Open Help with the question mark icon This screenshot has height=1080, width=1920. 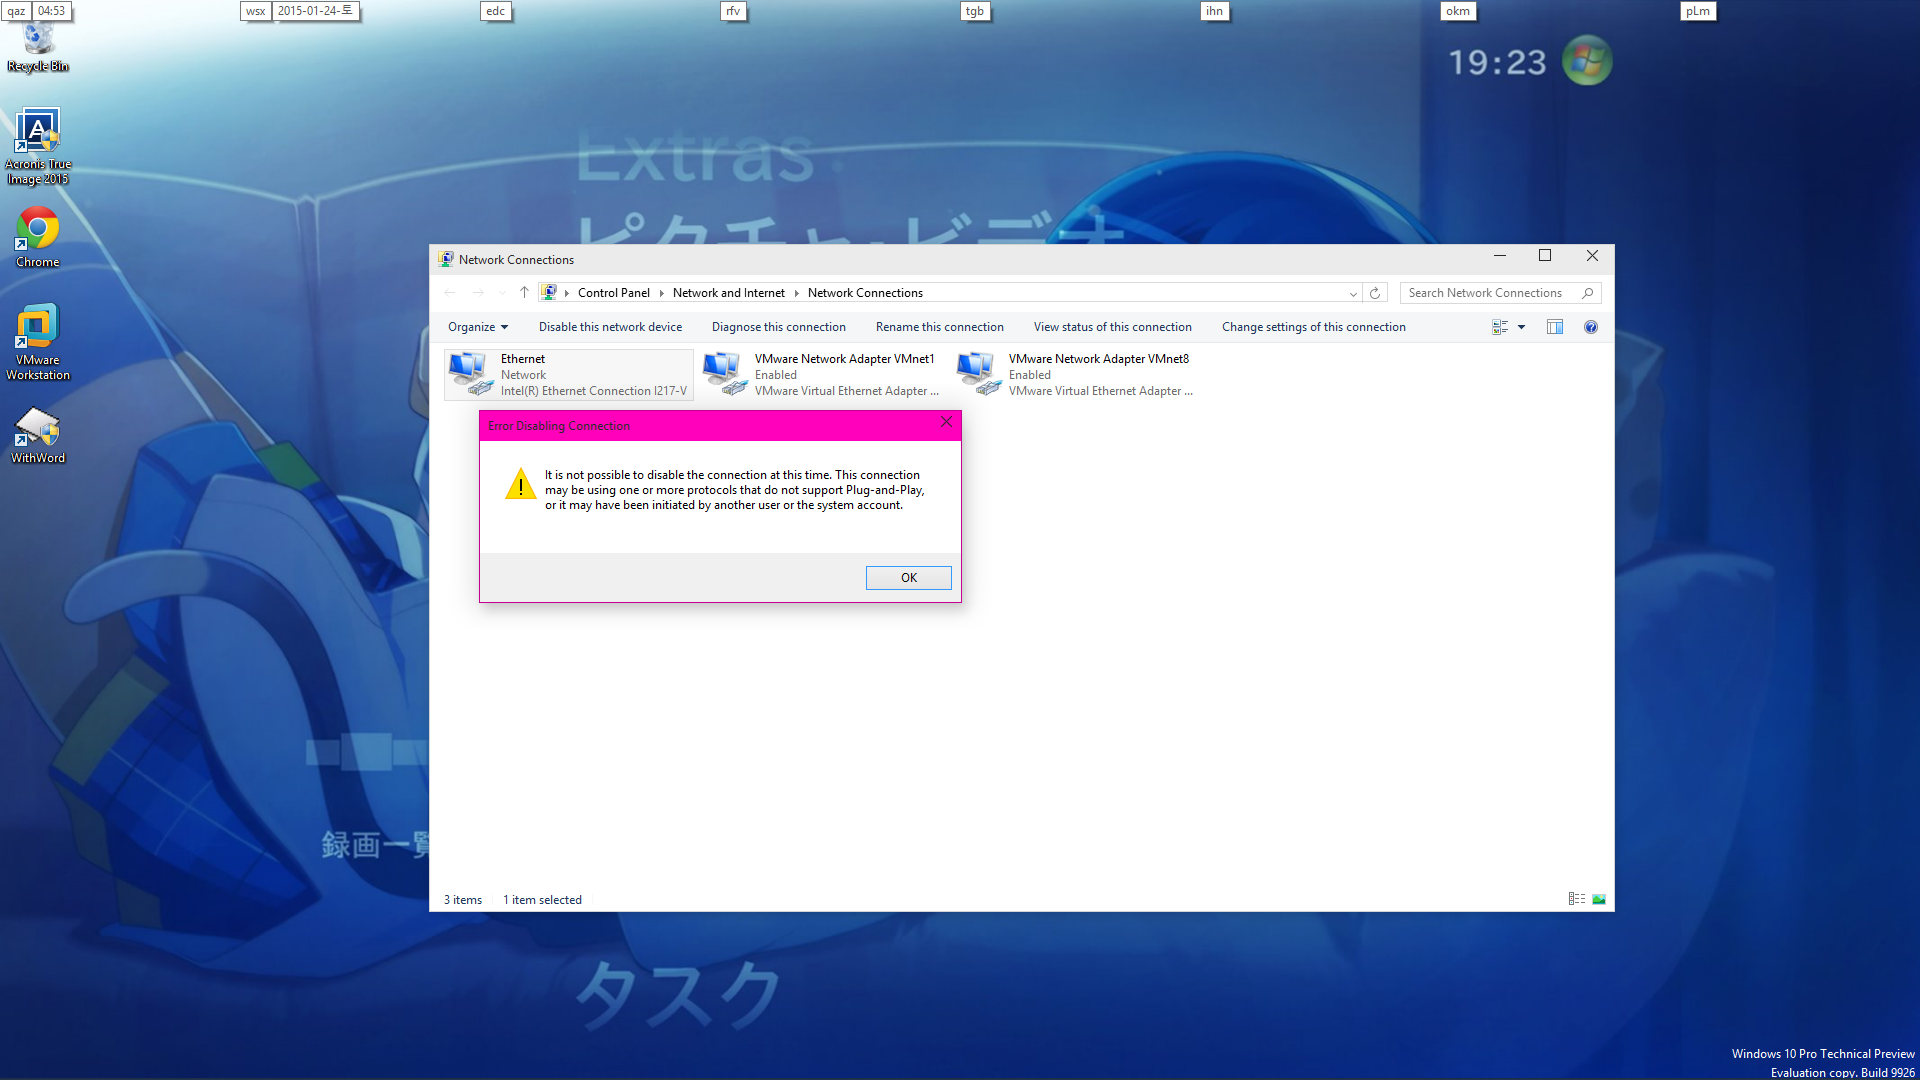coord(1591,327)
